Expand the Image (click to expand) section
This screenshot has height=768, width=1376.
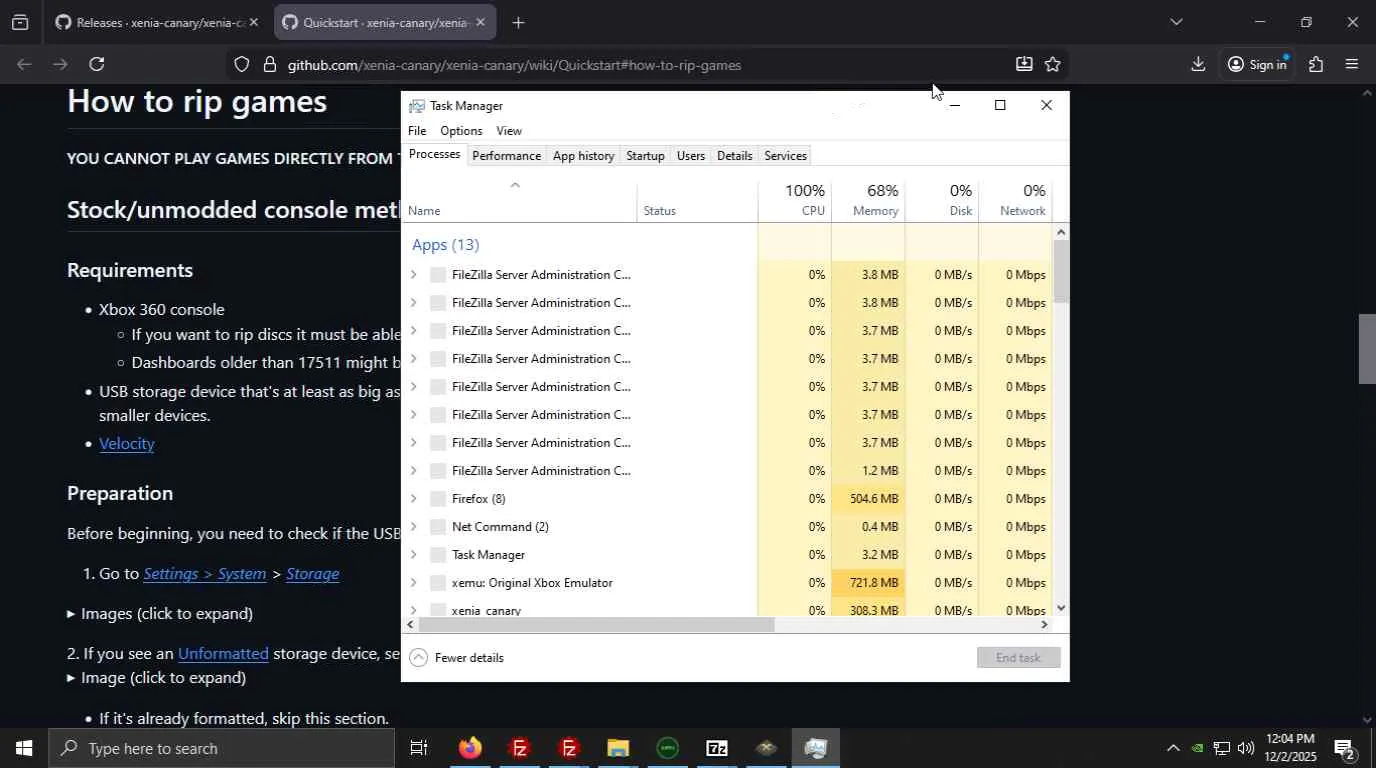(156, 678)
